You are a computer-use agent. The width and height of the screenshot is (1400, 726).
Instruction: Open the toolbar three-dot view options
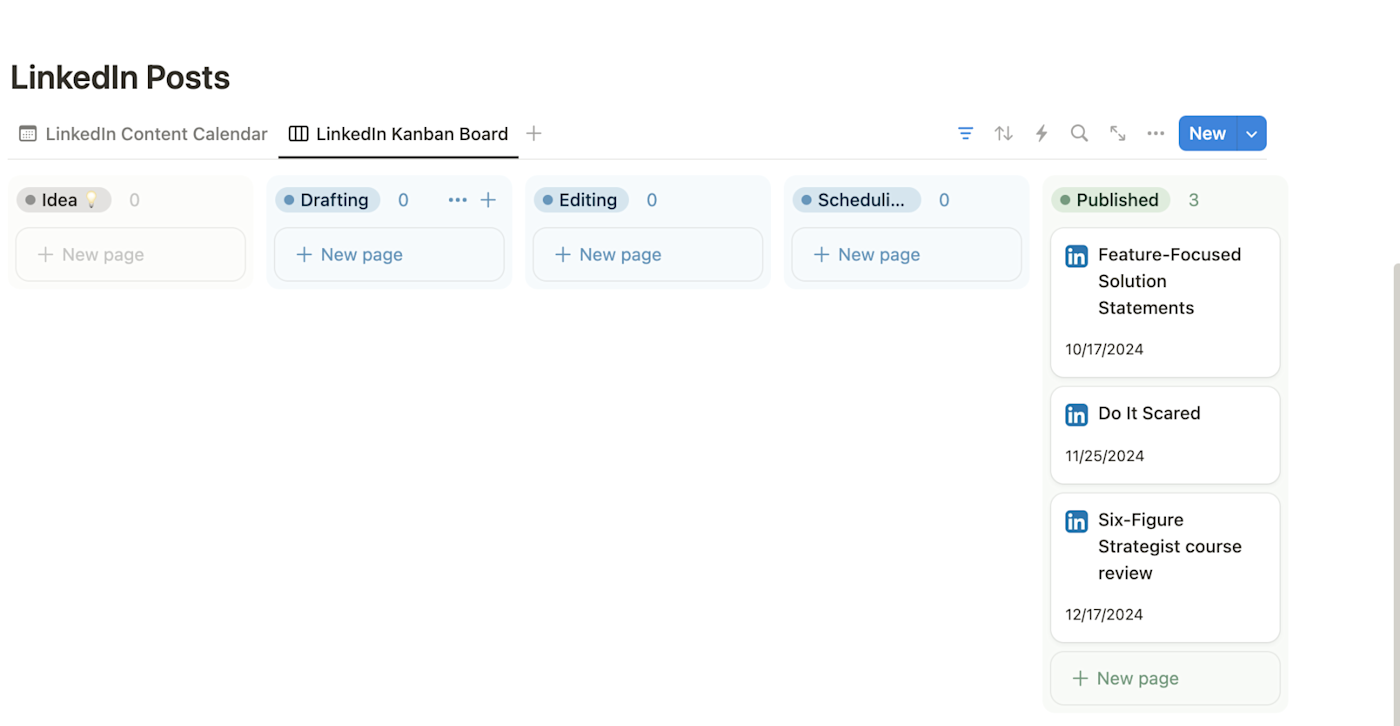click(1155, 133)
